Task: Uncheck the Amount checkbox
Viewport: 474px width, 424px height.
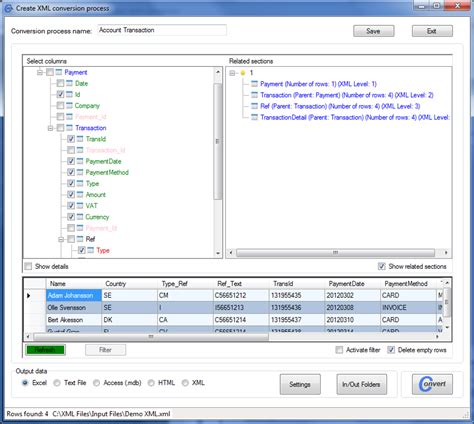Action: [71, 195]
